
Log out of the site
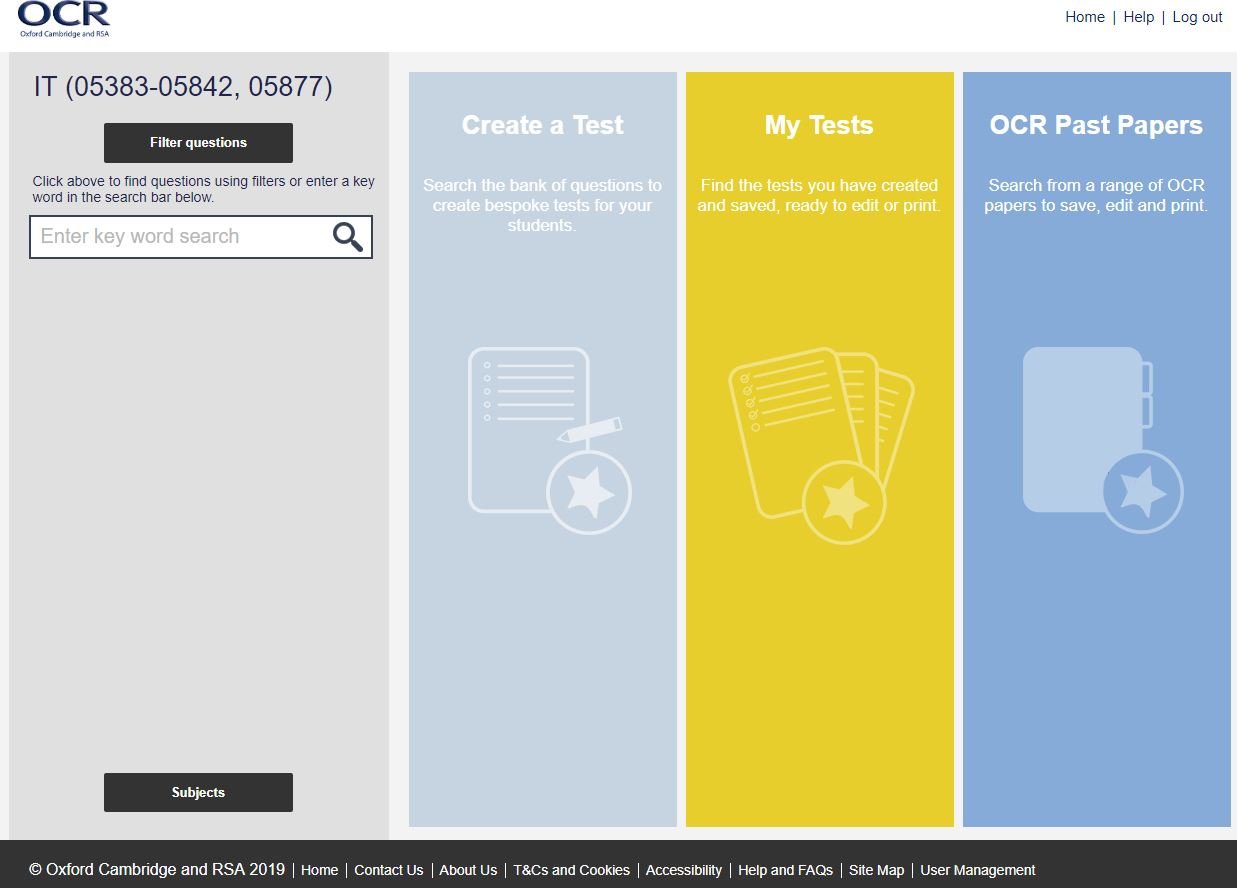(1197, 16)
